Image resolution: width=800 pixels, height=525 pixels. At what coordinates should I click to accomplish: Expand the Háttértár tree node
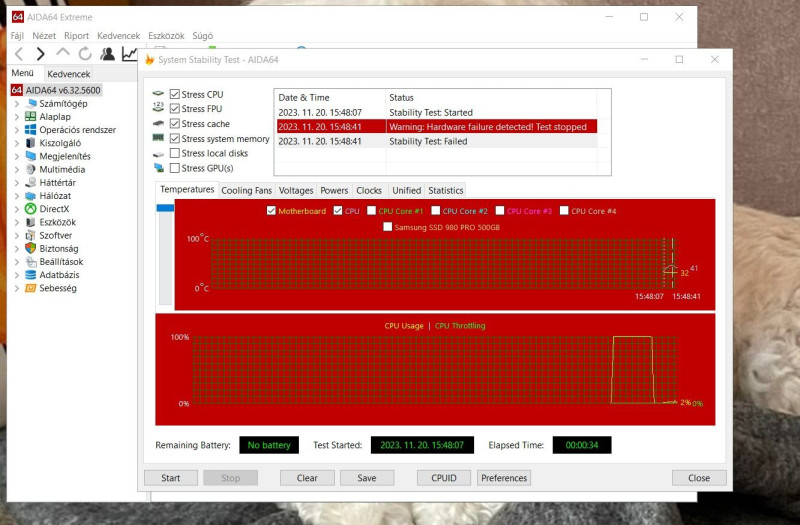click(x=16, y=183)
